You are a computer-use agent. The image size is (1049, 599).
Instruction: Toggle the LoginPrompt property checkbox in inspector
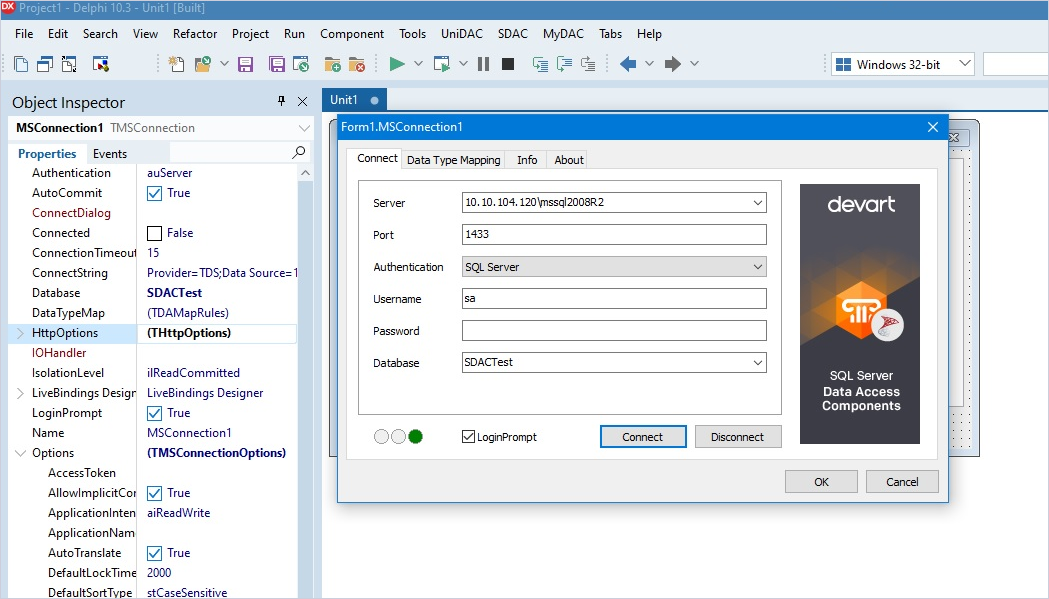tap(155, 414)
